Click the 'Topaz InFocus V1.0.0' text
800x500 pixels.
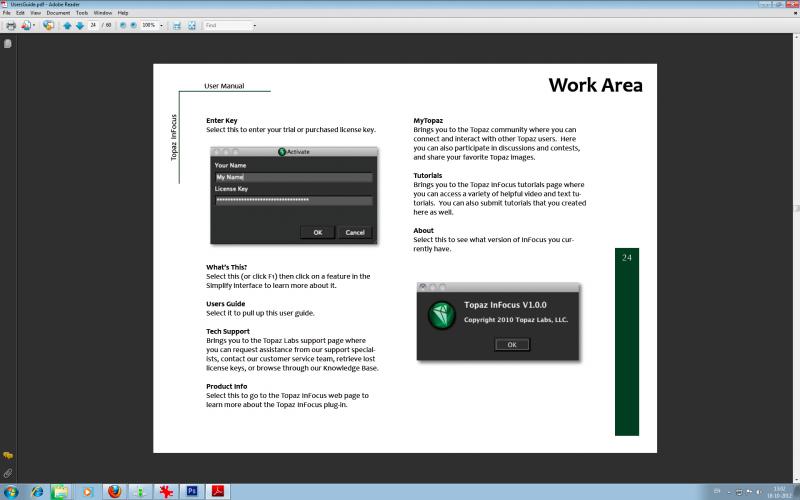pos(505,305)
